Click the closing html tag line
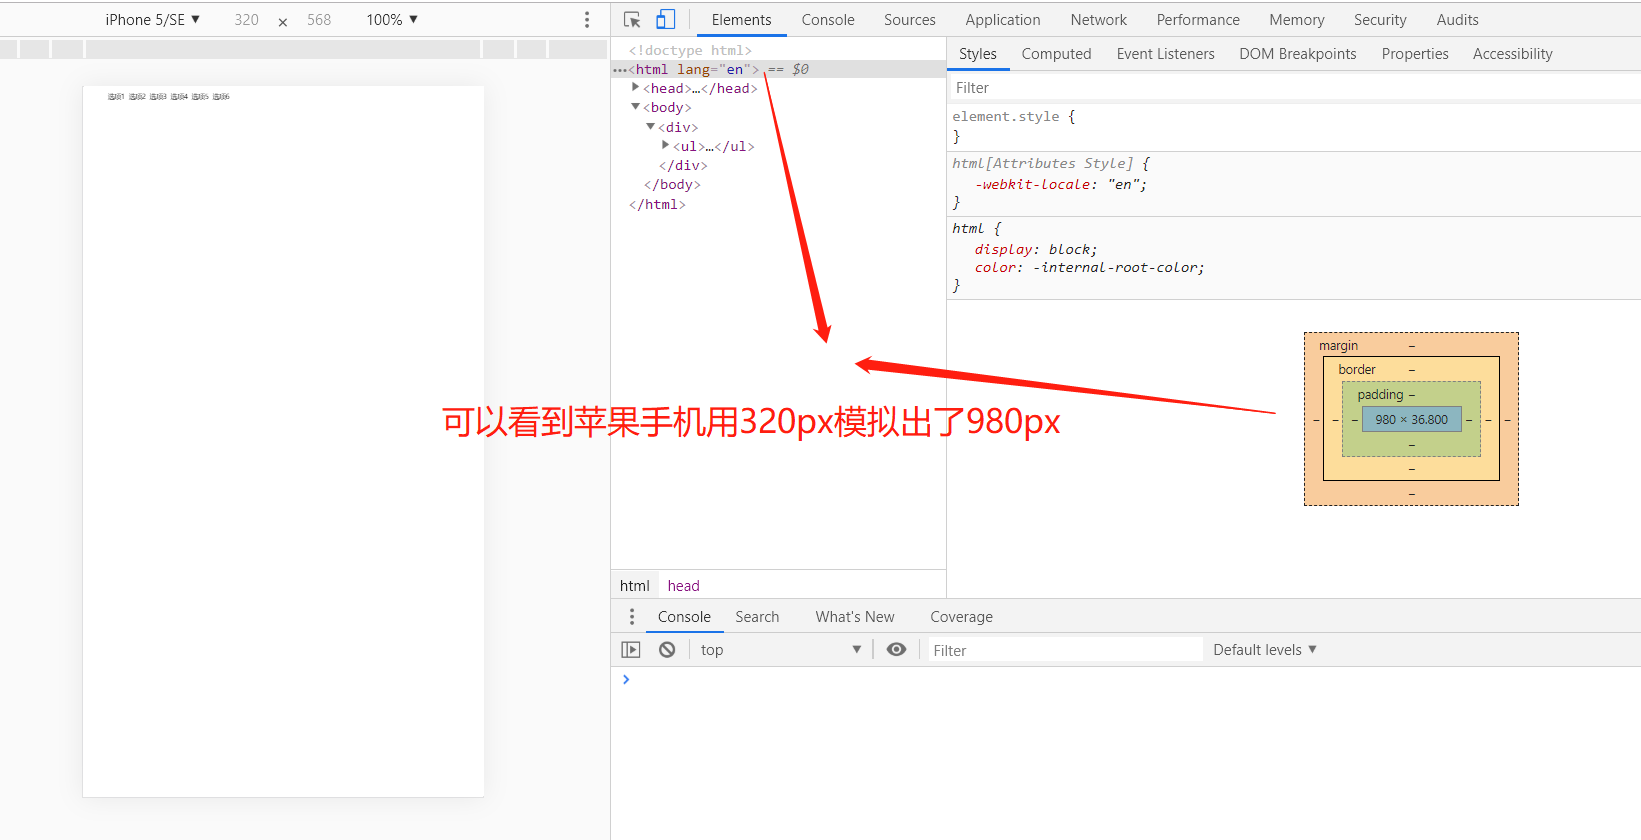Viewport: 1641px width, 840px height. (x=657, y=204)
